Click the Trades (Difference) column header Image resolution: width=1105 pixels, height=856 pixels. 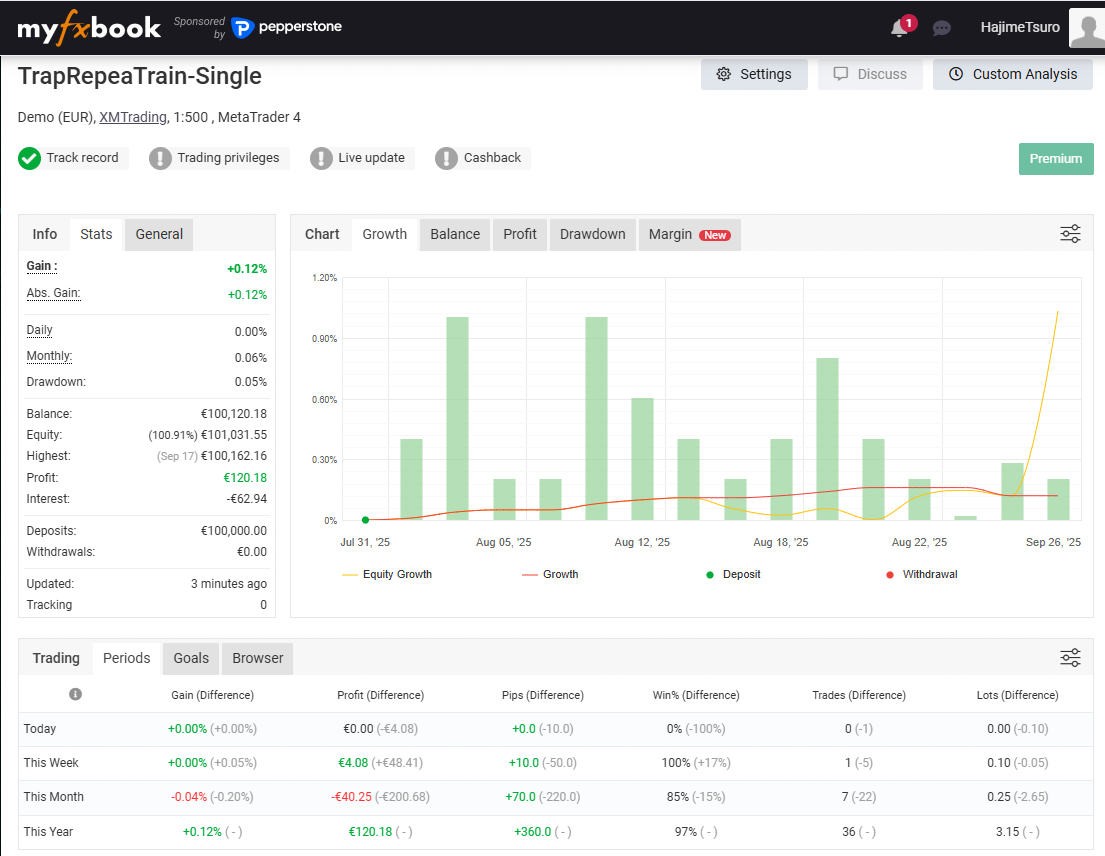[x=859, y=695]
